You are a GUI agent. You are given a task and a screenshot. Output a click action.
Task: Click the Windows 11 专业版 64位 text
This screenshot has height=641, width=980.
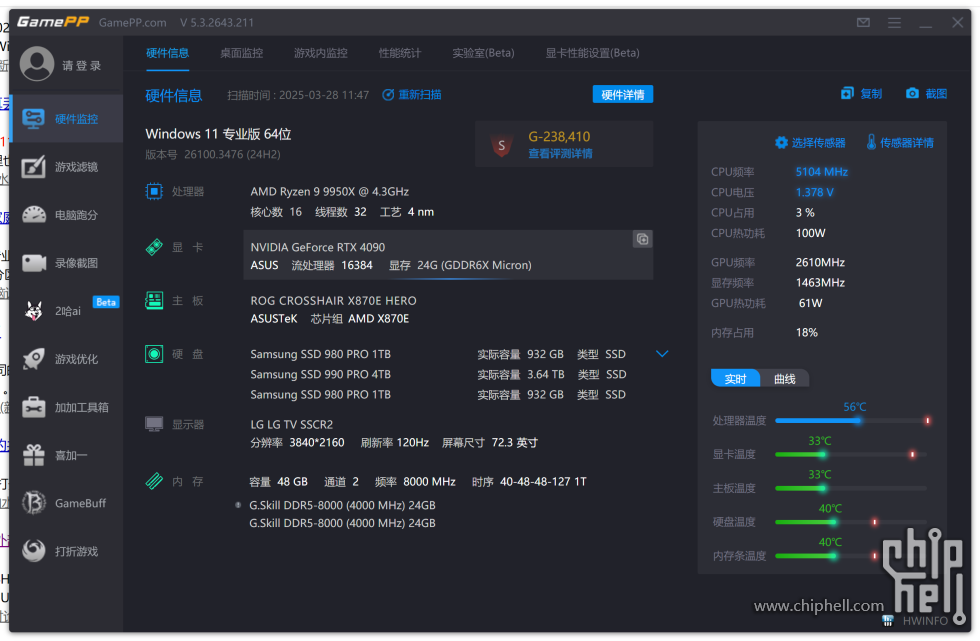click(218, 134)
